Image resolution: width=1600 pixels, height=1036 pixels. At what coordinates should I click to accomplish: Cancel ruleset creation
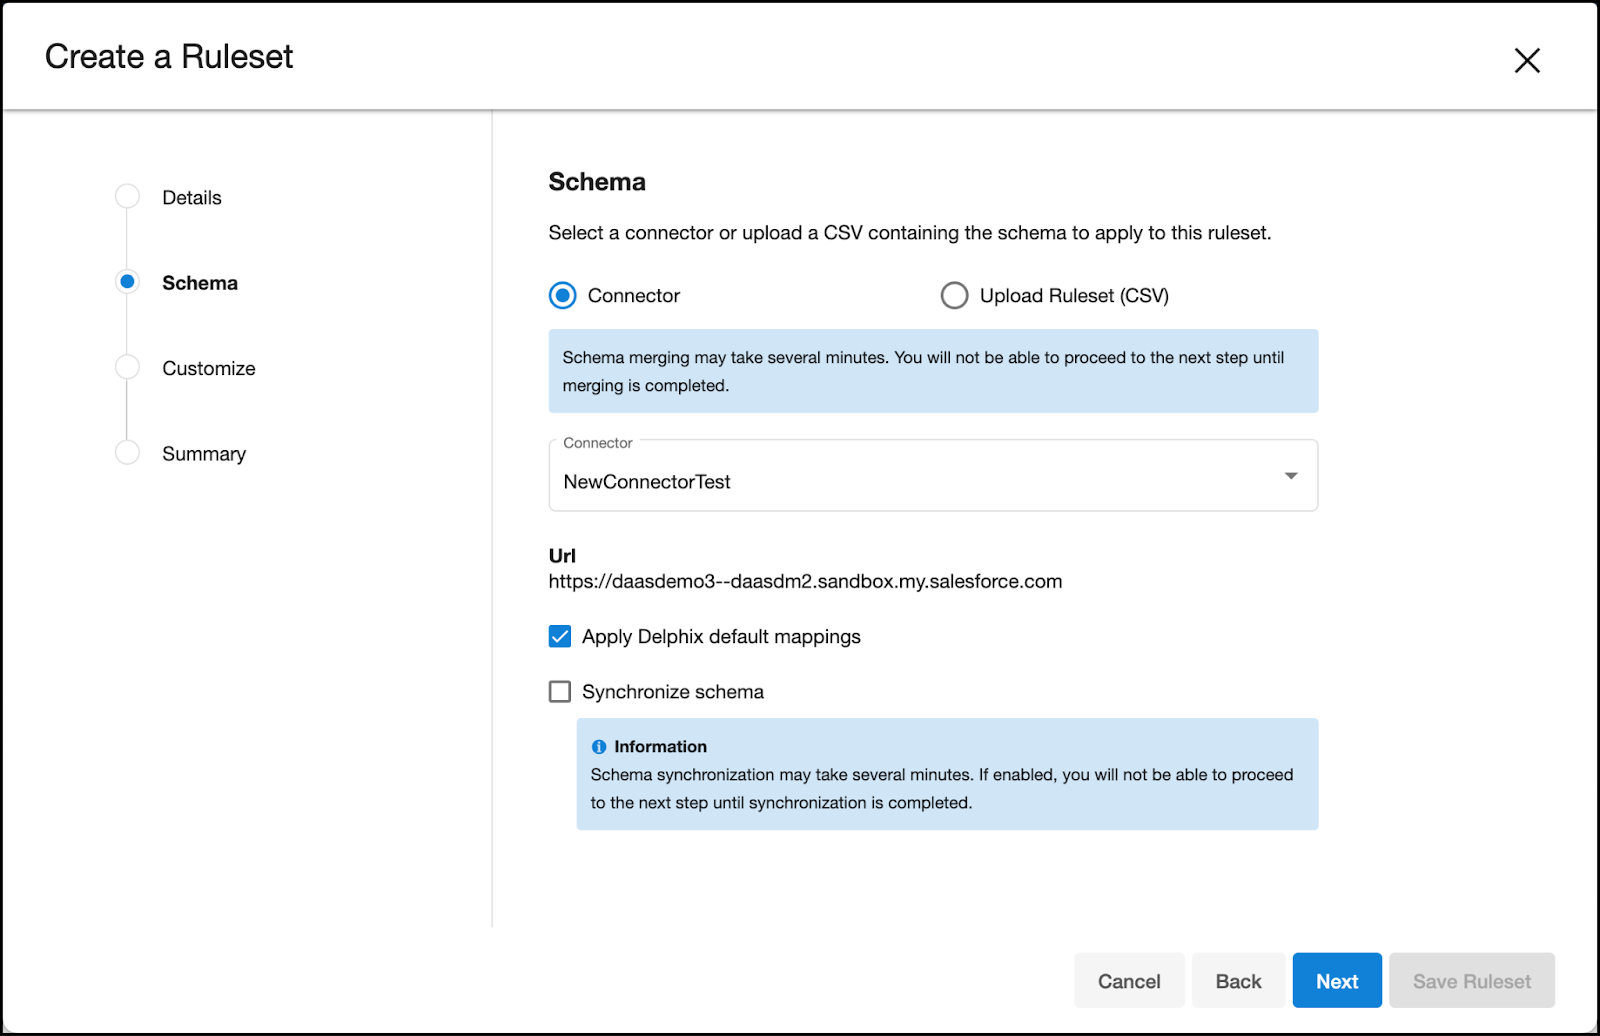click(x=1128, y=980)
